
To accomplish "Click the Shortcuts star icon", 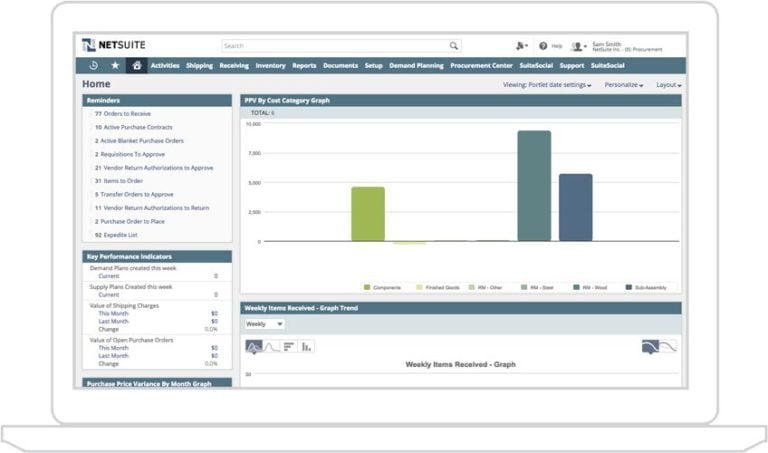I will (x=115, y=65).
